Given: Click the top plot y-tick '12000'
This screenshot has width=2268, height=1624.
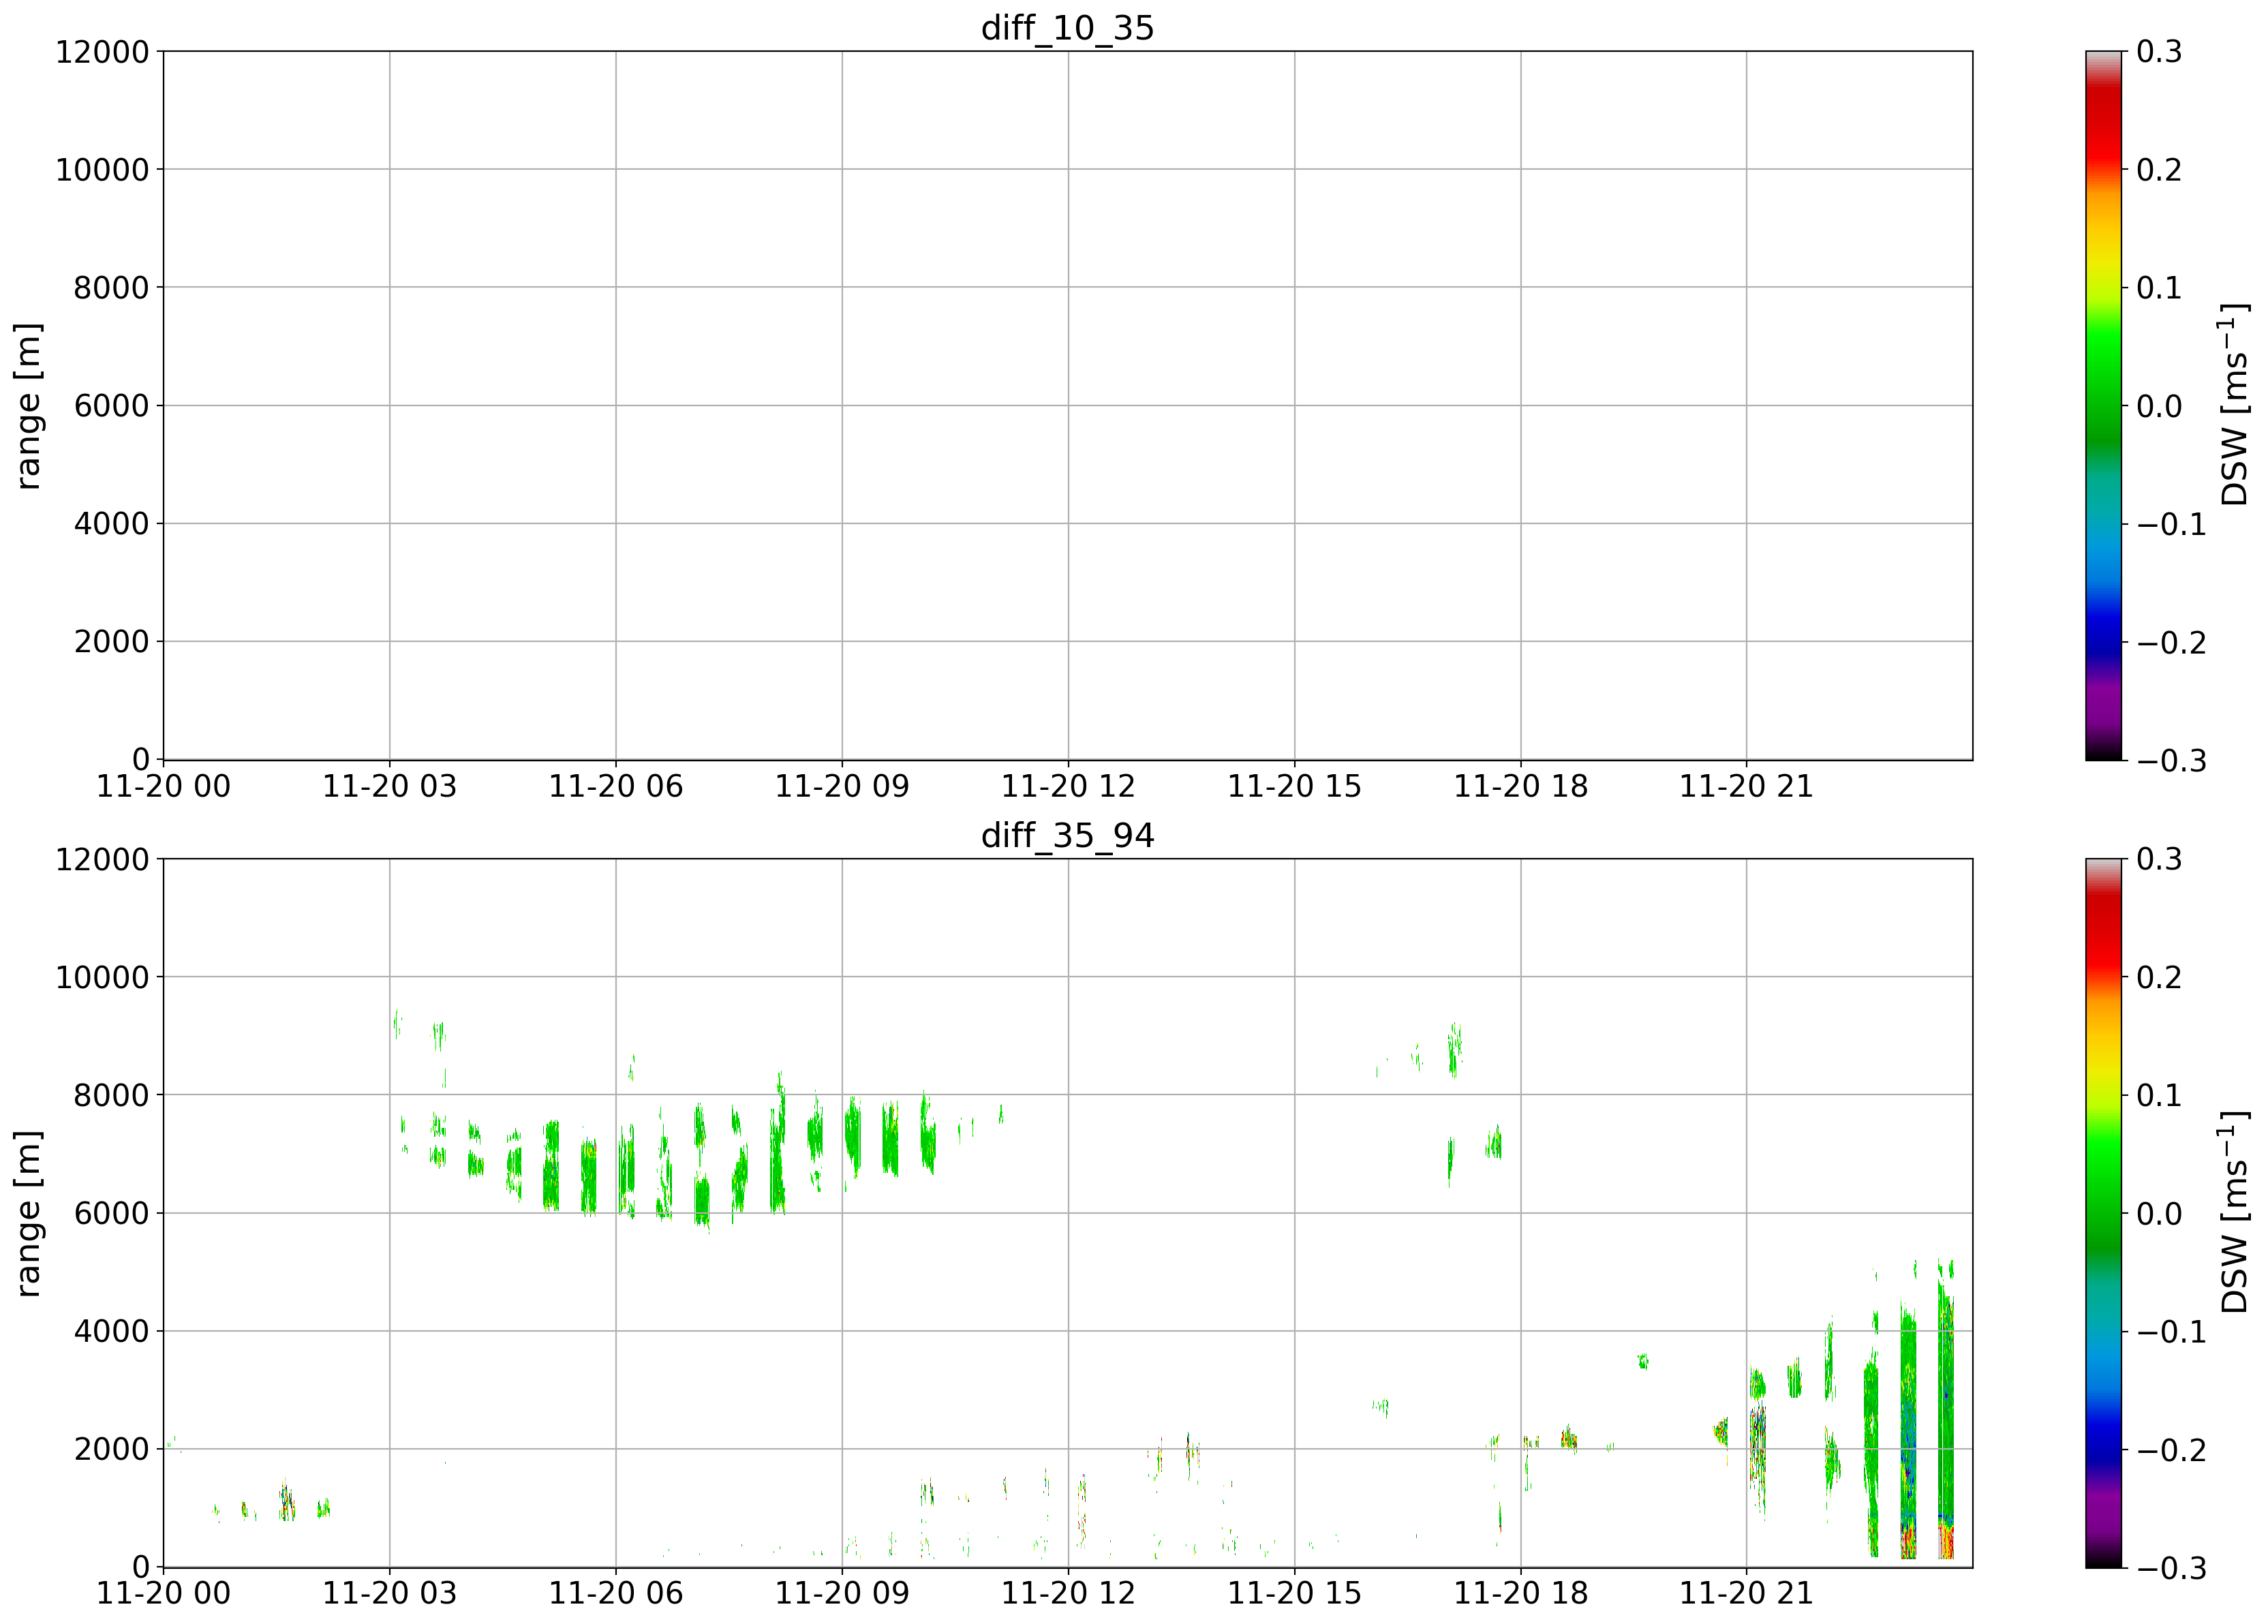Looking at the screenshot, I should point(102,52).
